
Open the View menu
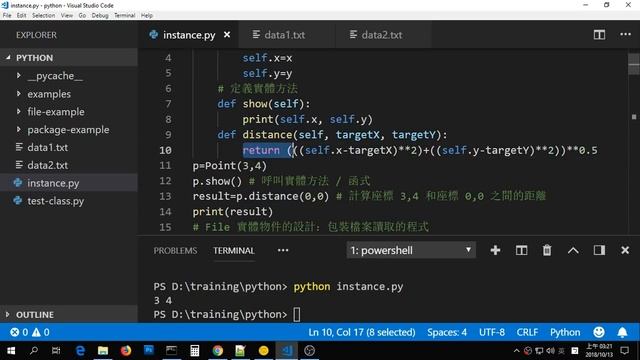coord(67,16)
